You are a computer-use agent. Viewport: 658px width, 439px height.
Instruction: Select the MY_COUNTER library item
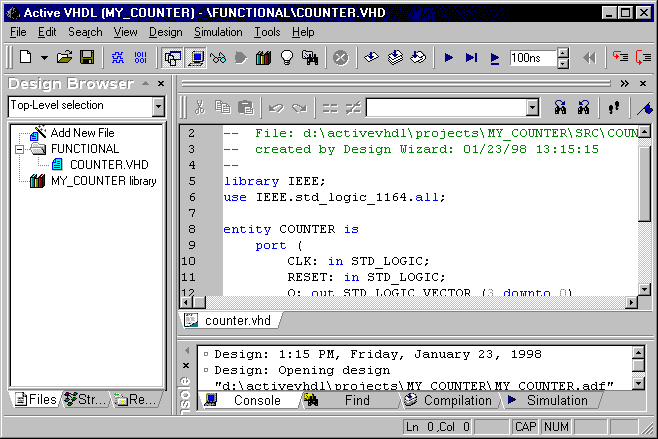coord(103,181)
